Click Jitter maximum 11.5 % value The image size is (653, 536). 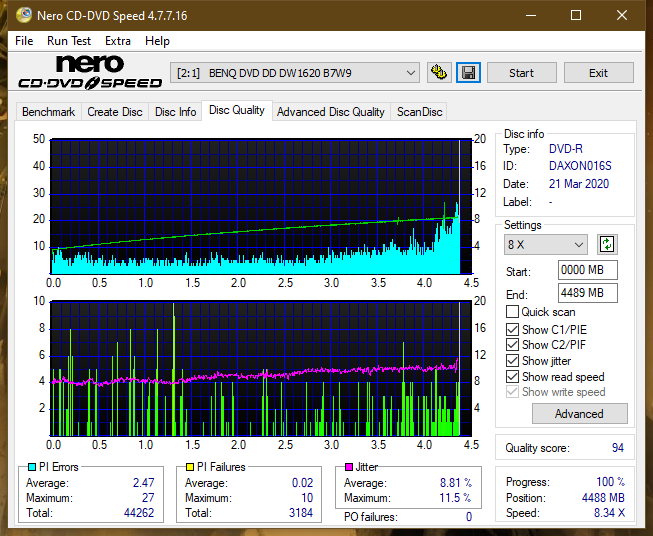pyautogui.click(x=456, y=498)
